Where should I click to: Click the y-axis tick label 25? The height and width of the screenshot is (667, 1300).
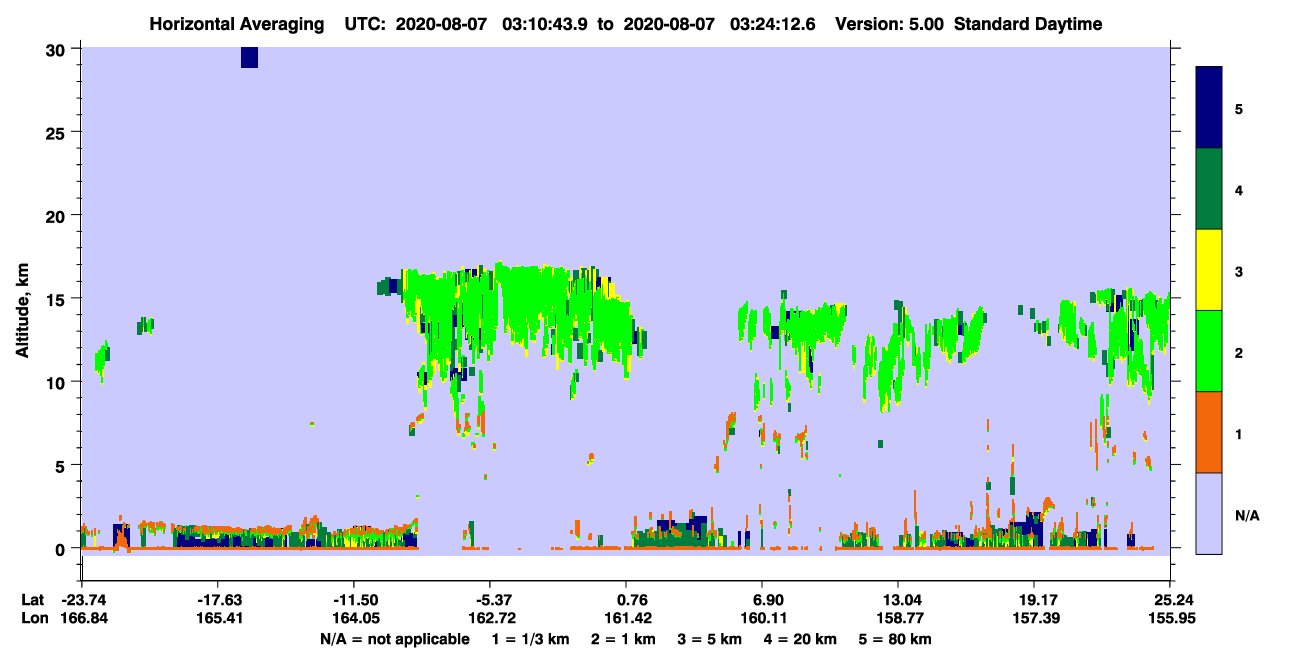(x=57, y=133)
